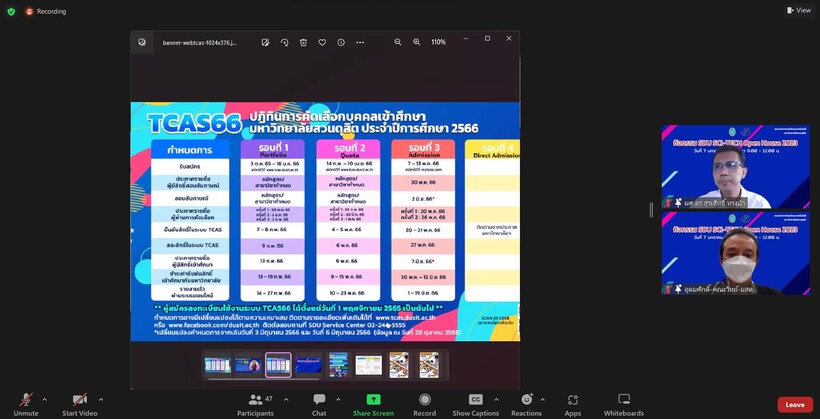Image resolution: width=820 pixels, height=419 pixels.
Task: Click the zoom out magnifier in Photos
Action: (398, 42)
